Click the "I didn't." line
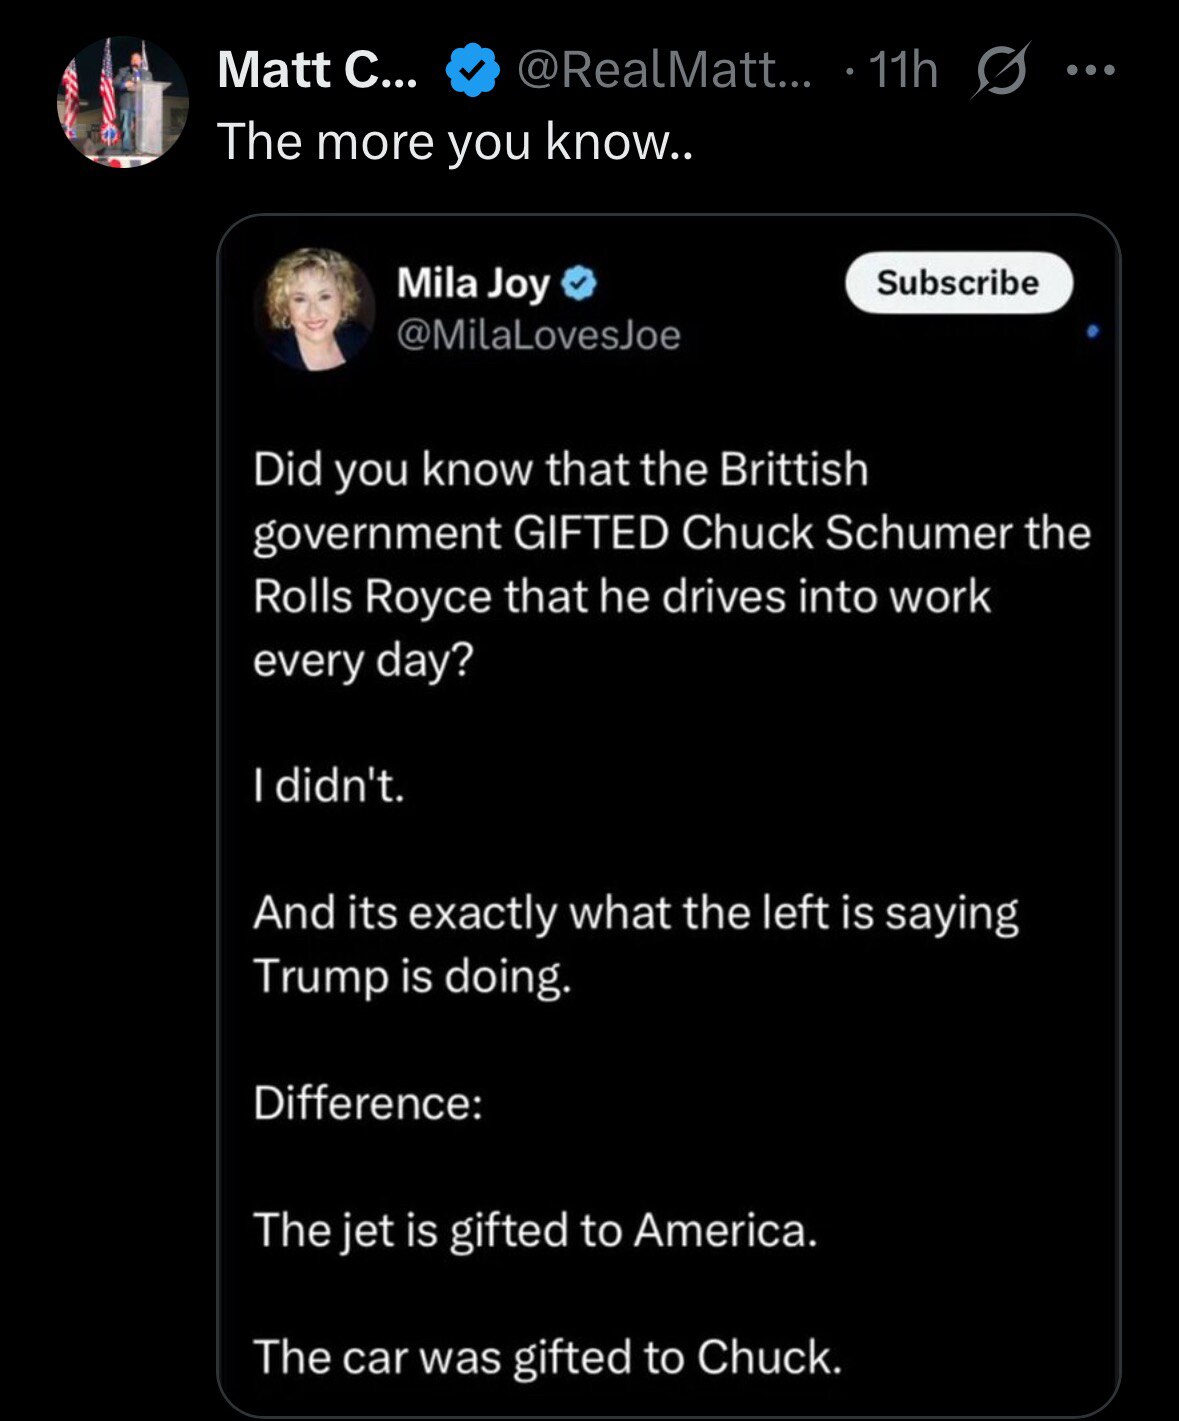Viewport: 1179px width, 1421px height. click(x=329, y=787)
